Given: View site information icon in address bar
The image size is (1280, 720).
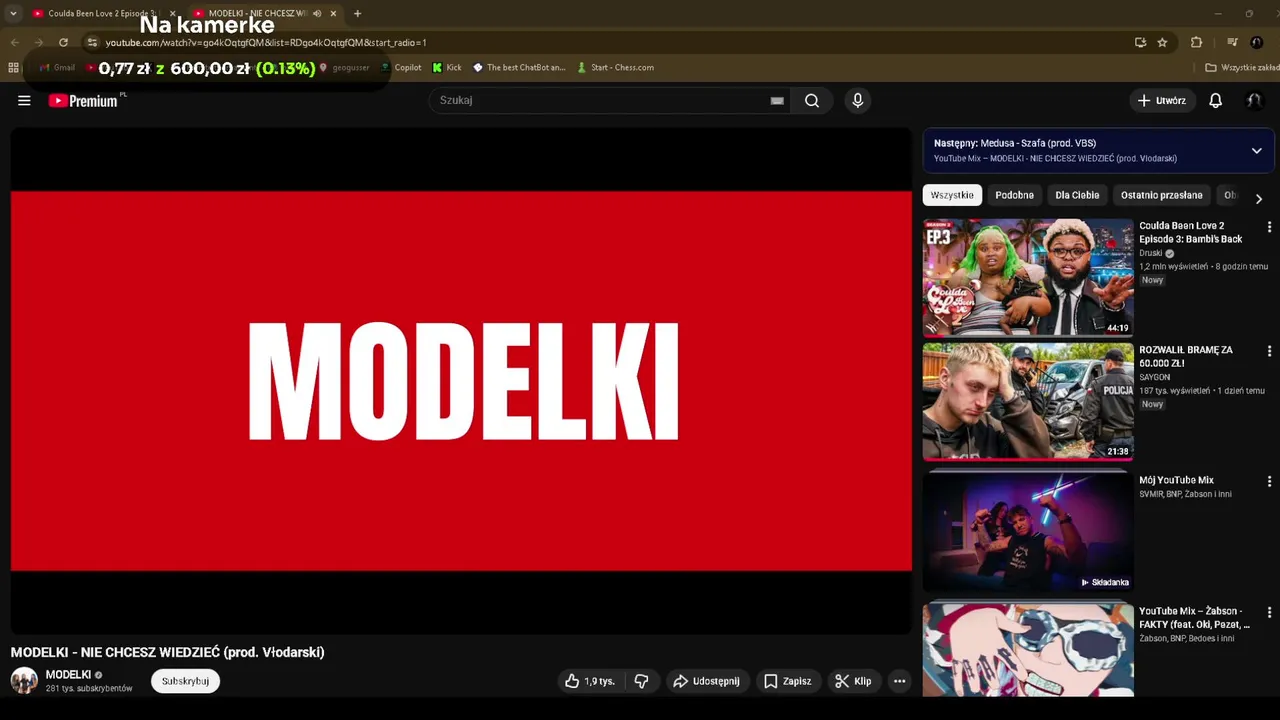Looking at the screenshot, I should 92,42.
